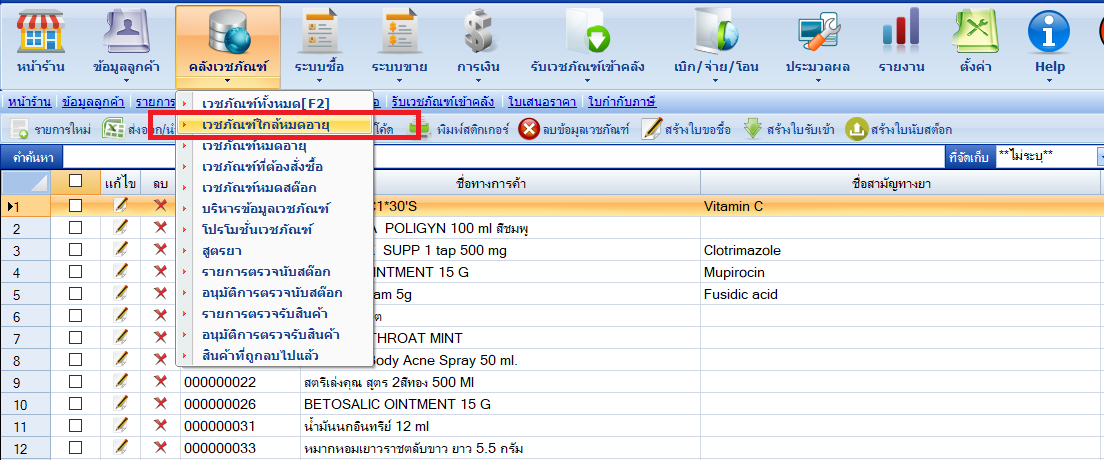
Task: Toggle the select-all checkbox in table header
Action: point(75,182)
